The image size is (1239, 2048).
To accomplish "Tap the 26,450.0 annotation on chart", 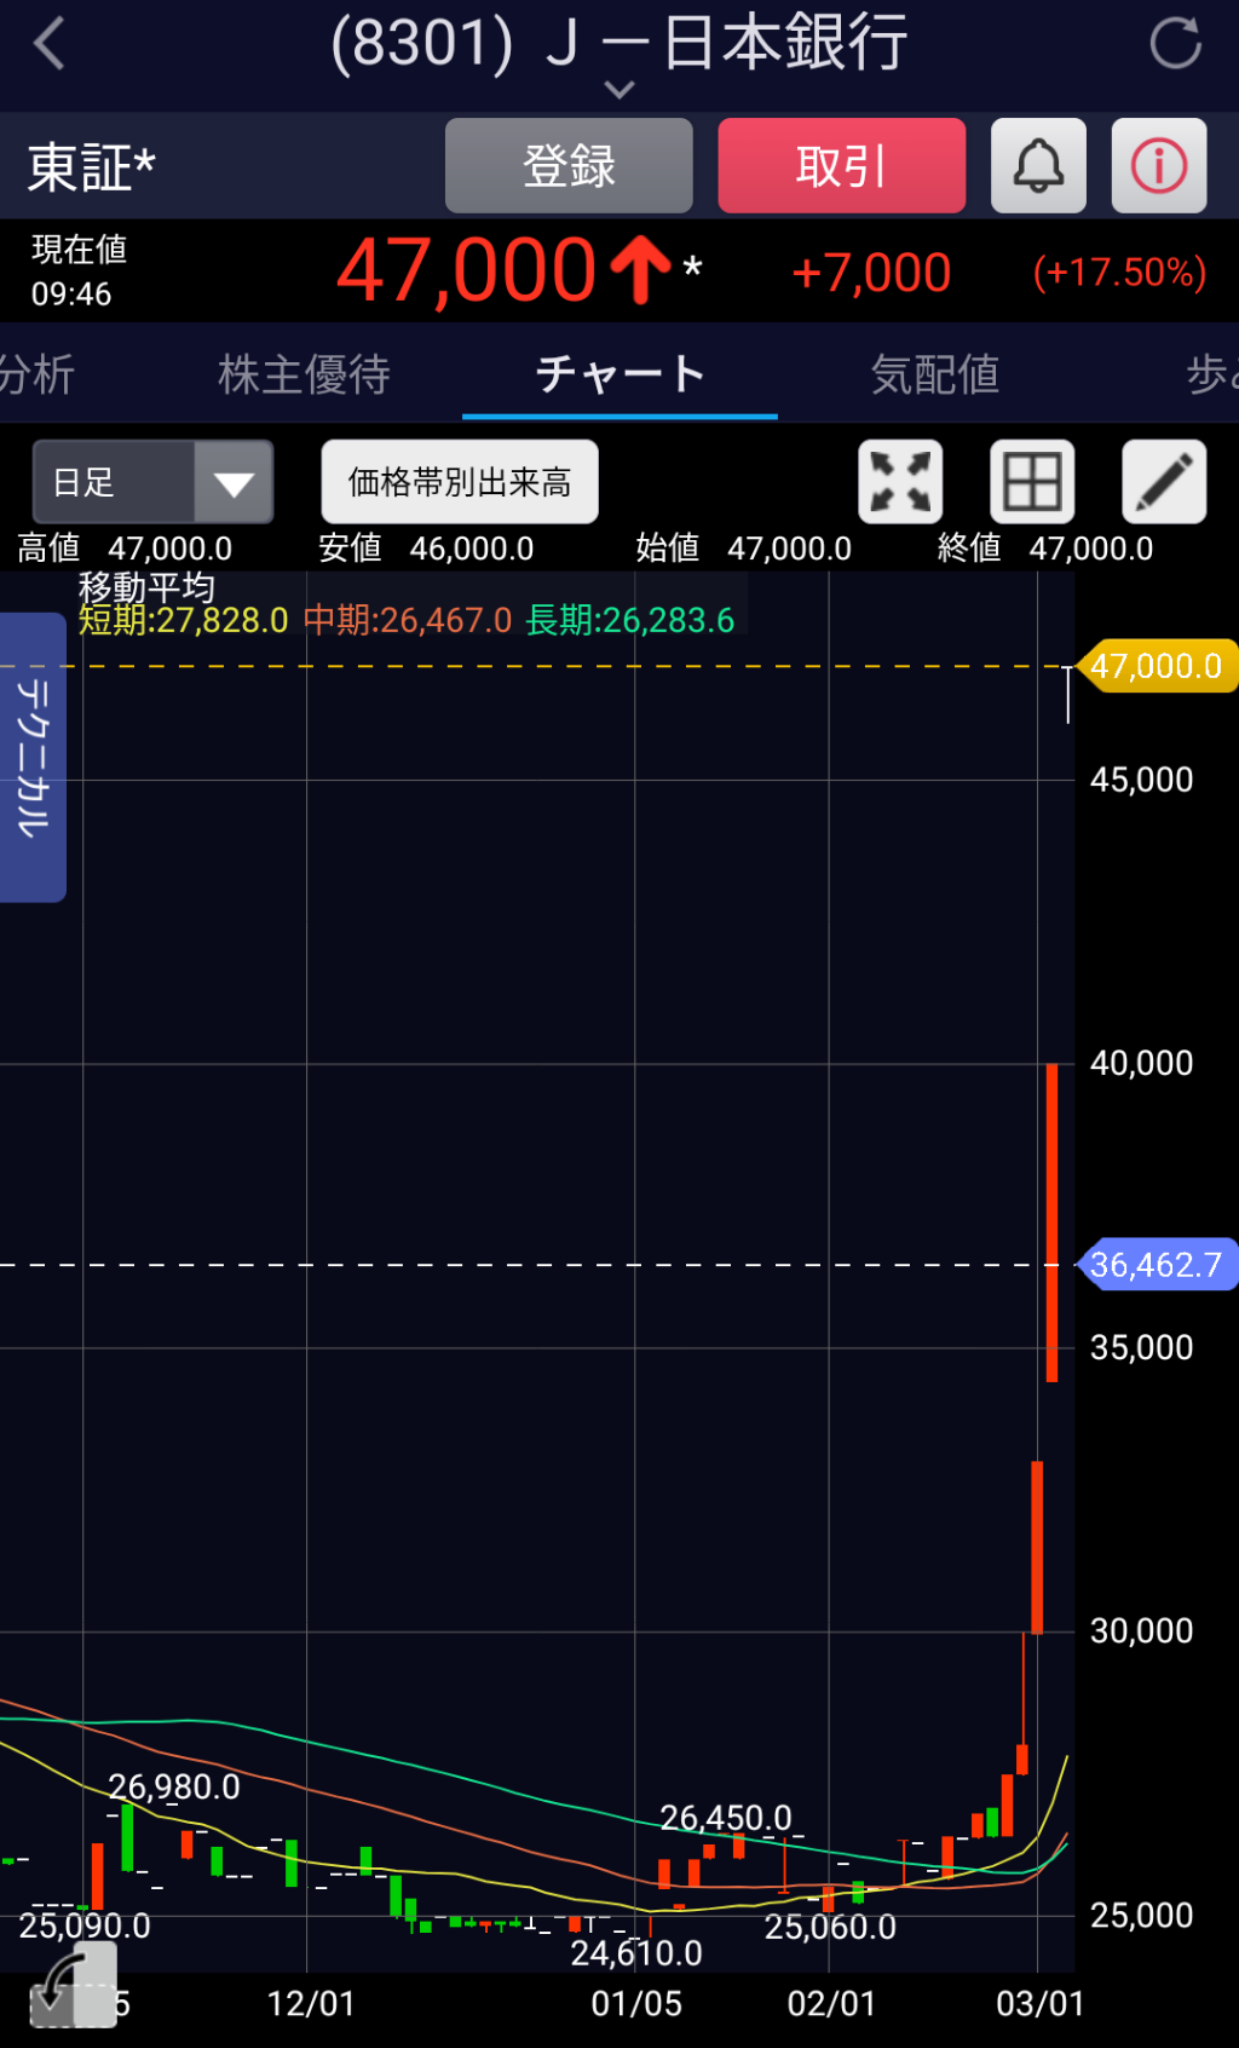I will (x=726, y=1818).
